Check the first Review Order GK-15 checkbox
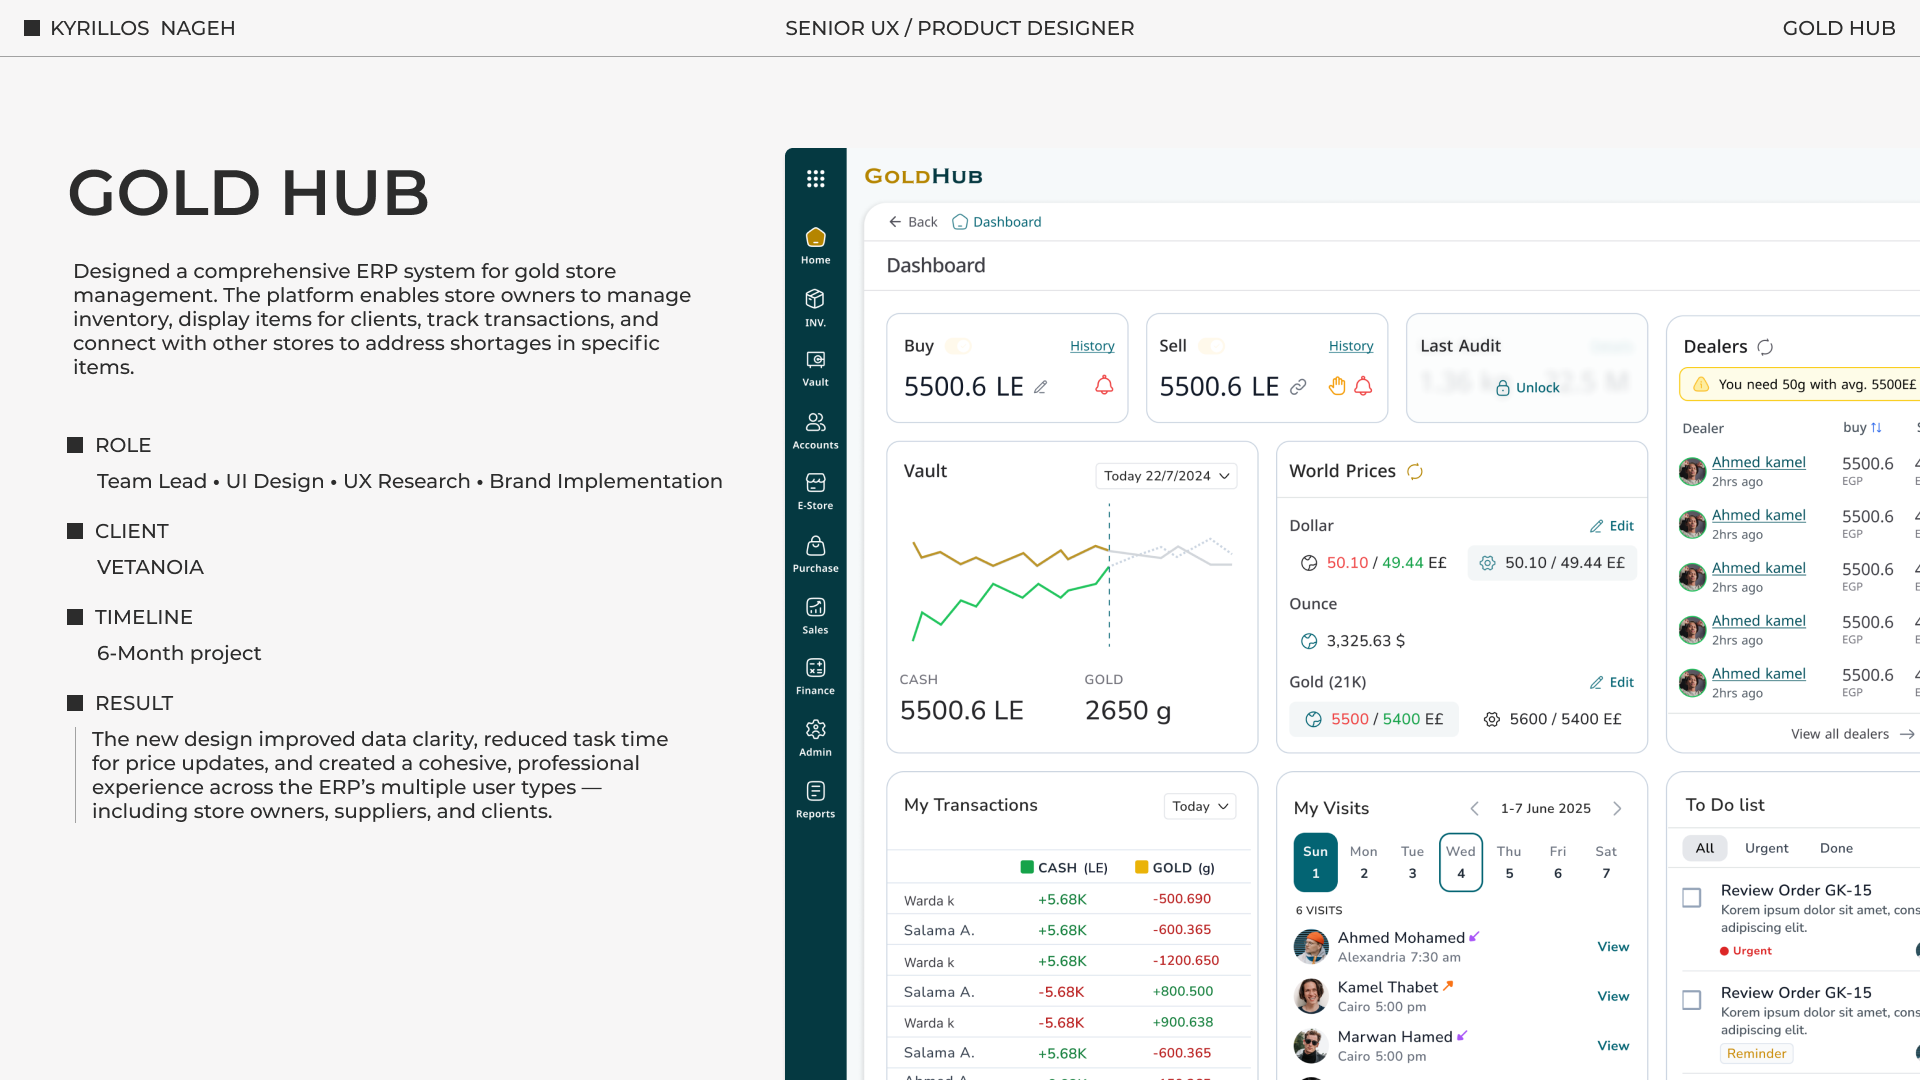The width and height of the screenshot is (1920, 1080). tap(1691, 898)
